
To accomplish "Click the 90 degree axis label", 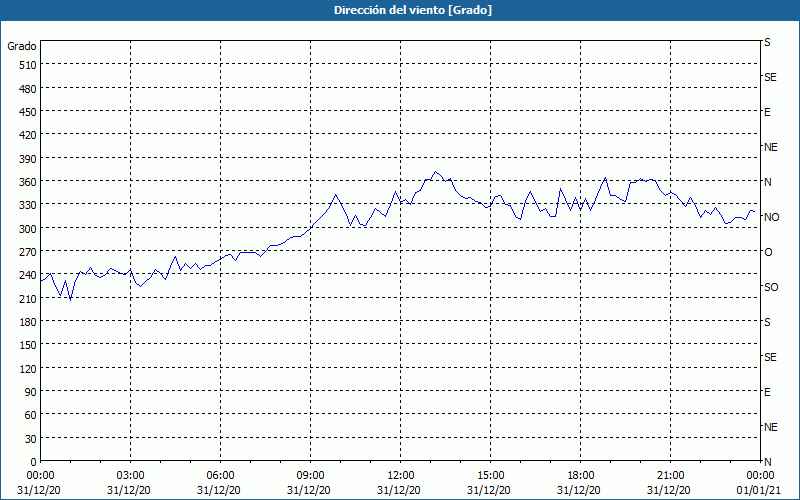I will click(x=31, y=392).
